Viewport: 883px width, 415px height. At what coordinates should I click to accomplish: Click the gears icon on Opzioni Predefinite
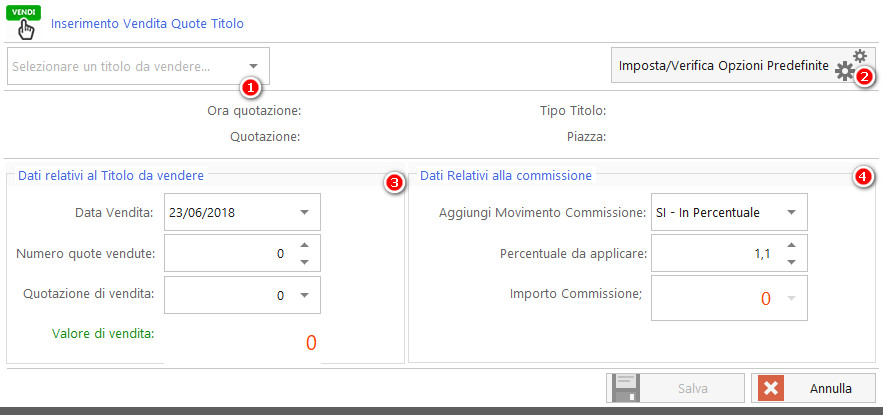[x=850, y=66]
